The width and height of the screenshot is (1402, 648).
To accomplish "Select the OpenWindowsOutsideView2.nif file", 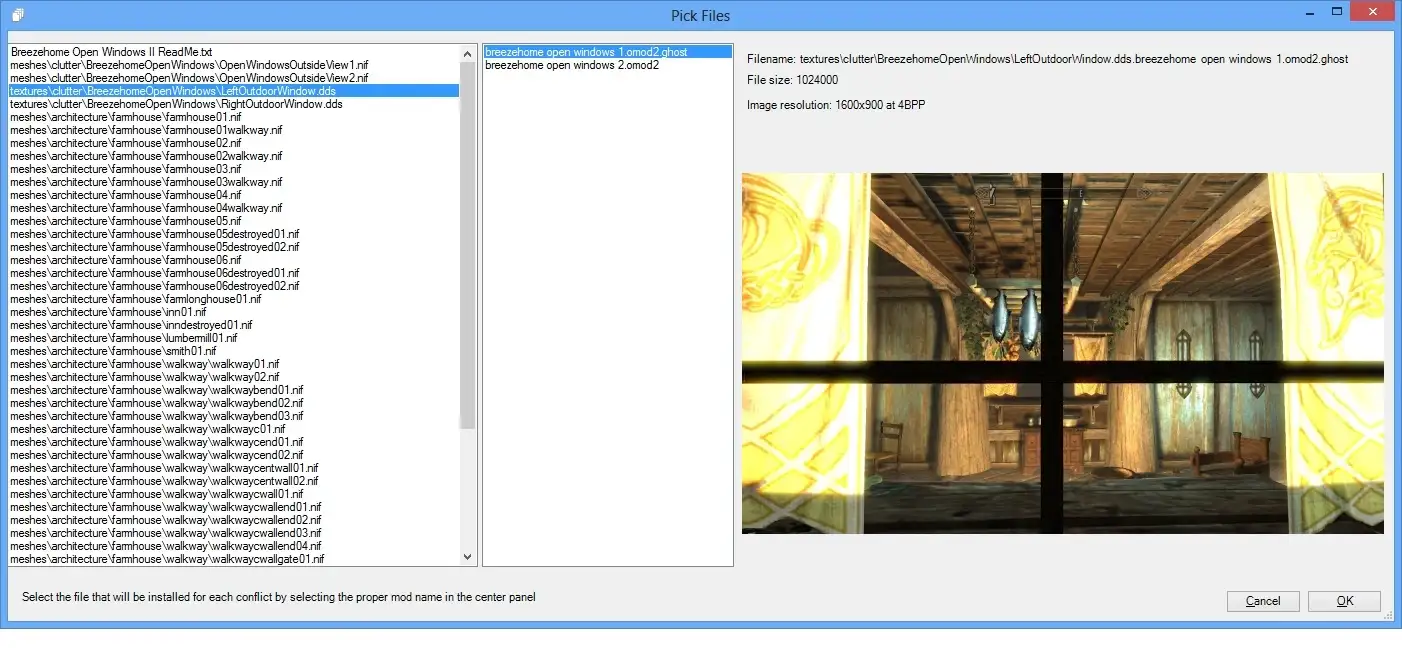I will (188, 78).
